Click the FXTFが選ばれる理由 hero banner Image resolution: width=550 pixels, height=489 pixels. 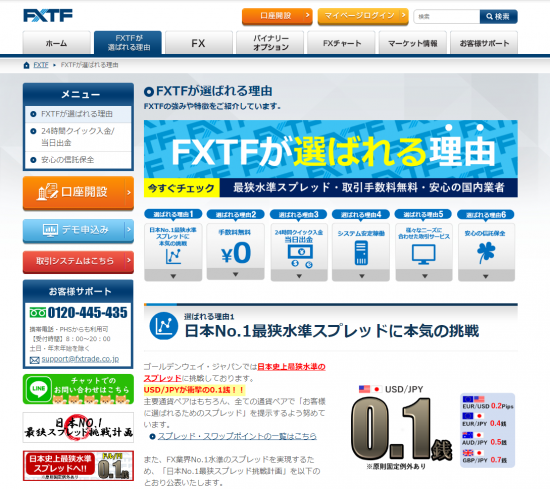[x=331, y=159]
